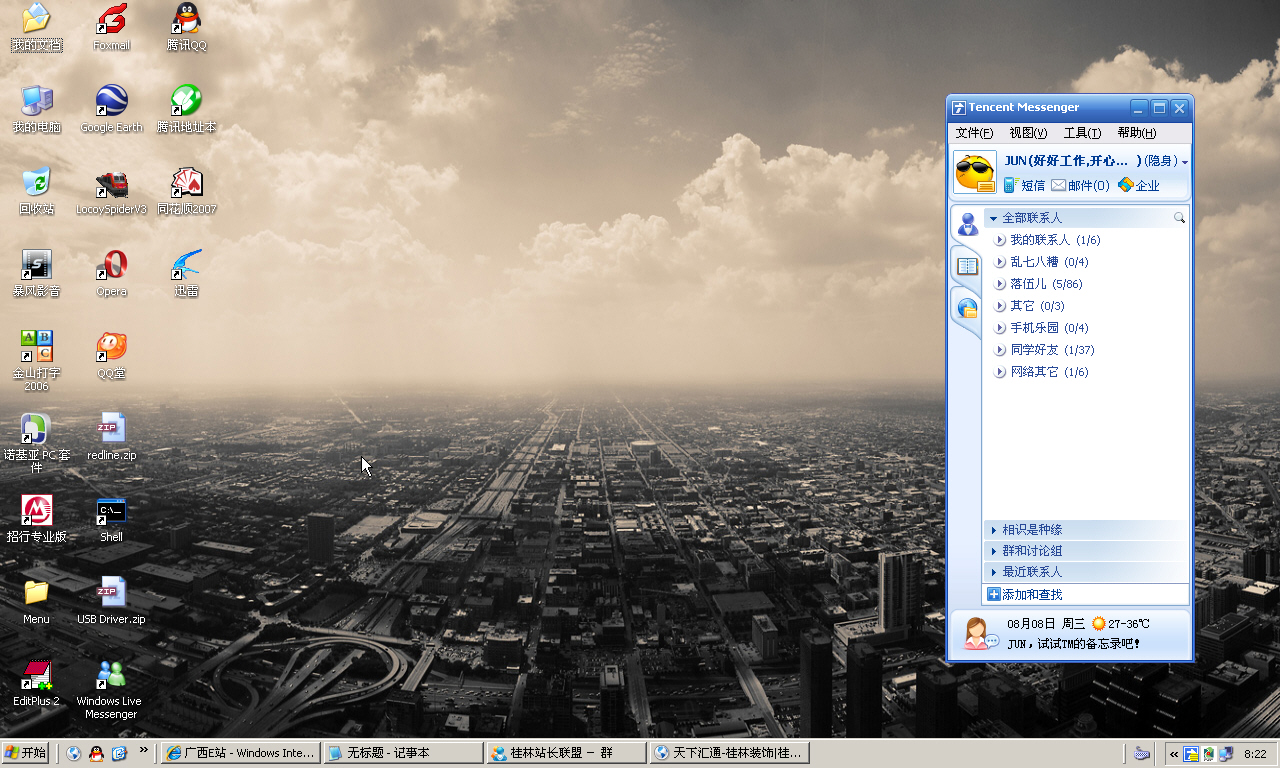Open the Foxmail desktop icon
Image resolution: width=1280 pixels, height=768 pixels.
tap(111, 20)
